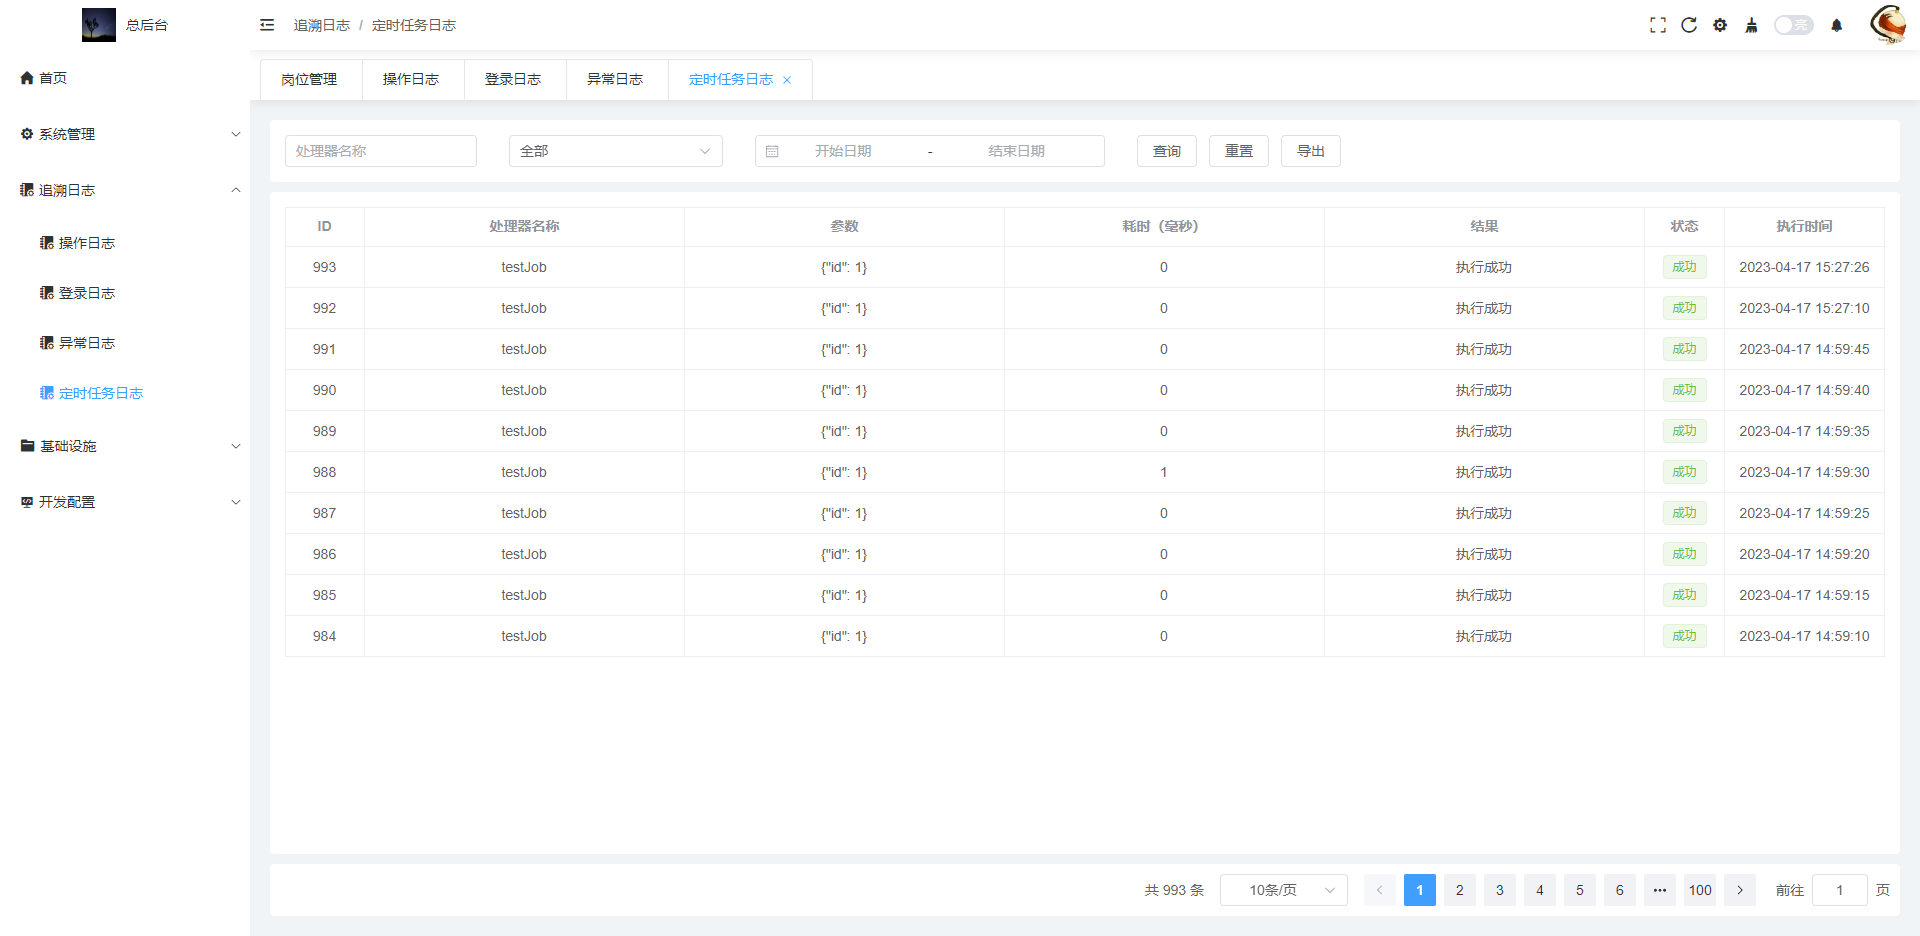Image resolution: width=1920 pixels, height=936 pixels.
Task: Go to page 3 in pagination
Action: pos(1499,890)
